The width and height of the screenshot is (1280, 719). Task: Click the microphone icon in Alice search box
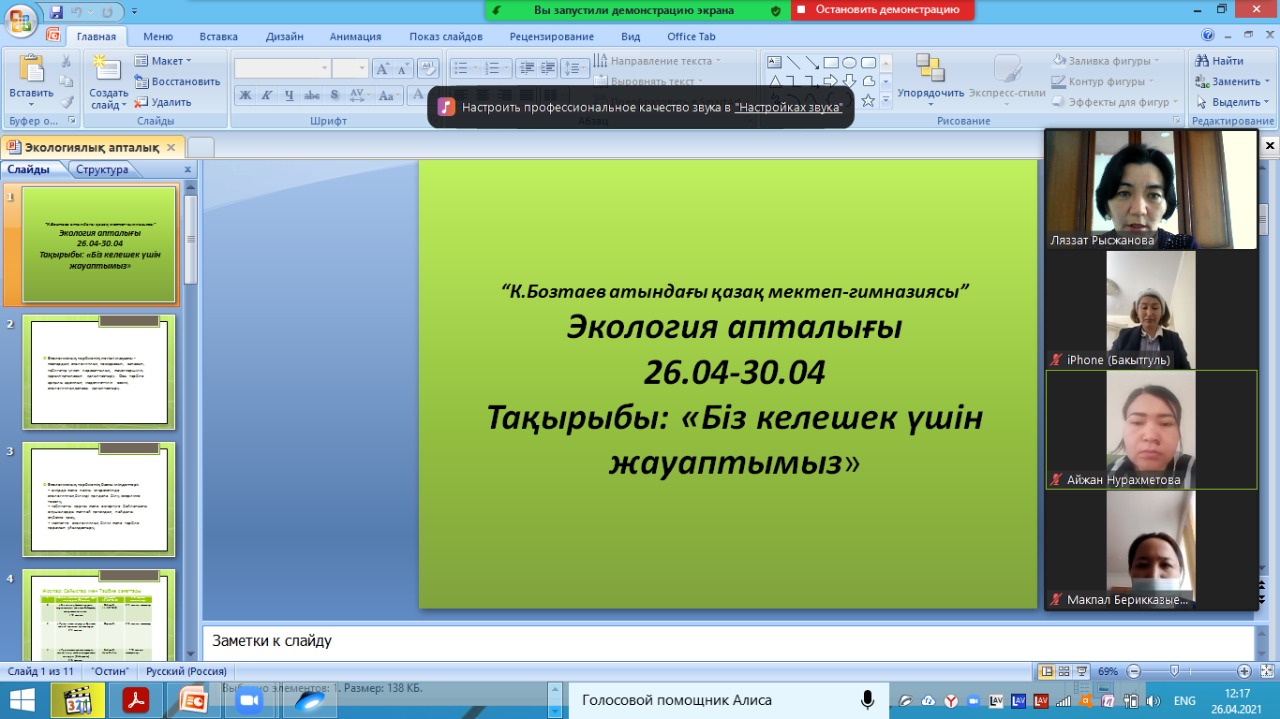pos(868,700)
